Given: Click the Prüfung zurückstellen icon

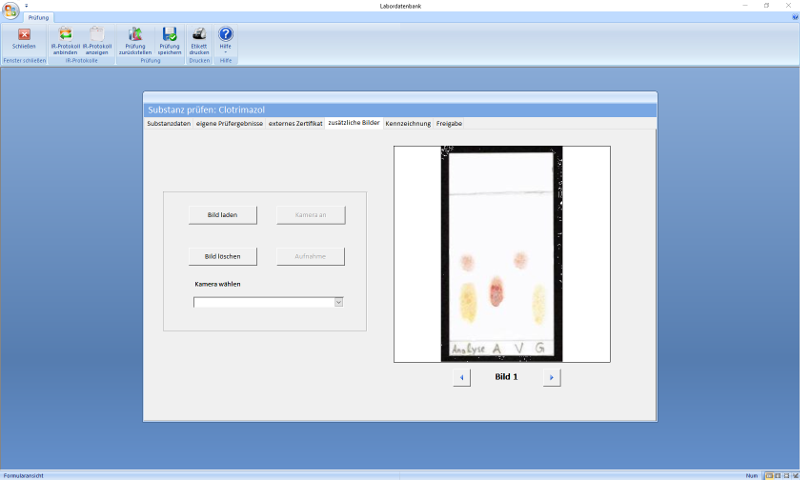Looking at the screenshot, I should coord(135,39).
